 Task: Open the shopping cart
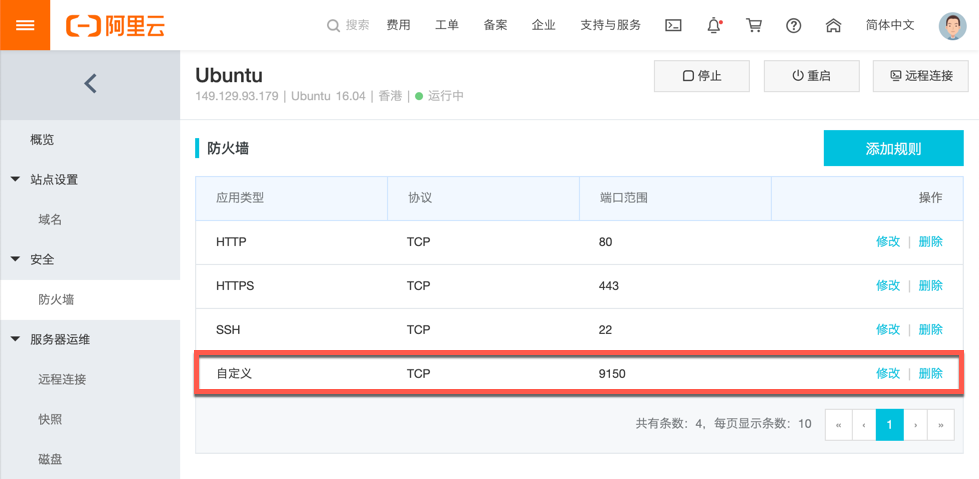click(754, 26)
